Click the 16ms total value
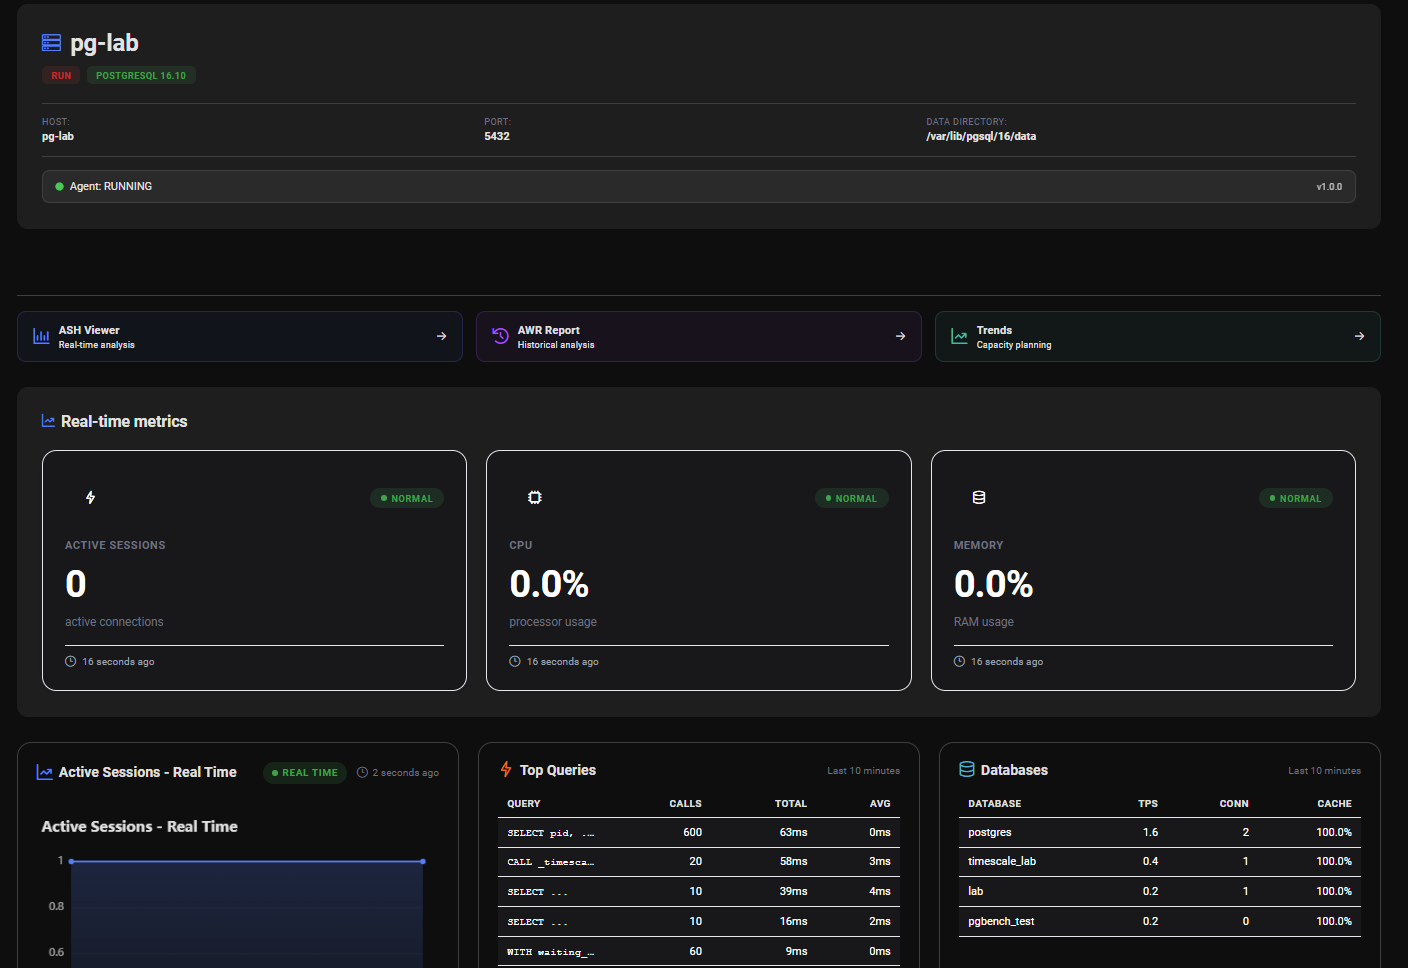Image resolution: width=1408 pixels, height=968 pixels. [793, 921]
